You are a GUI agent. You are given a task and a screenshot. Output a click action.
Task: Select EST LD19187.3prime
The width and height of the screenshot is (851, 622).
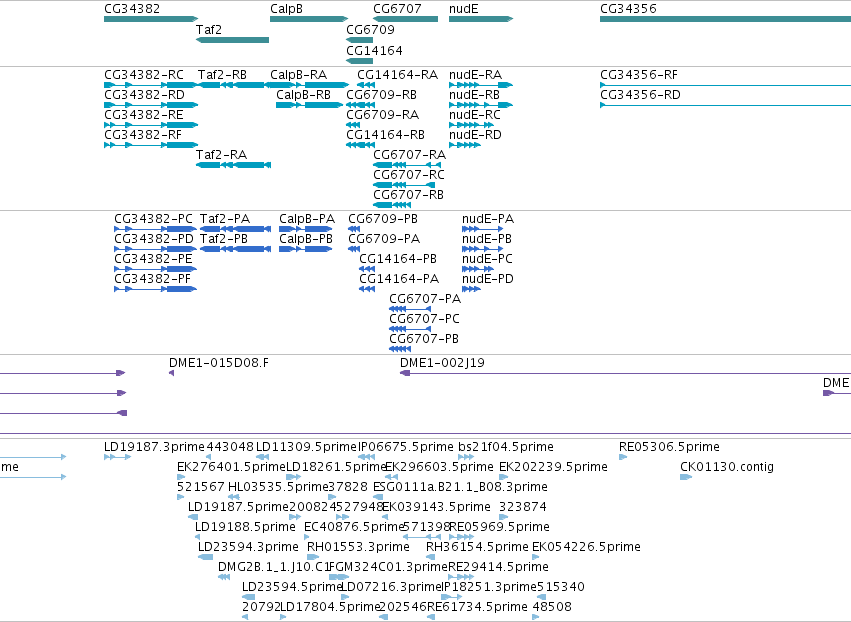154,447
